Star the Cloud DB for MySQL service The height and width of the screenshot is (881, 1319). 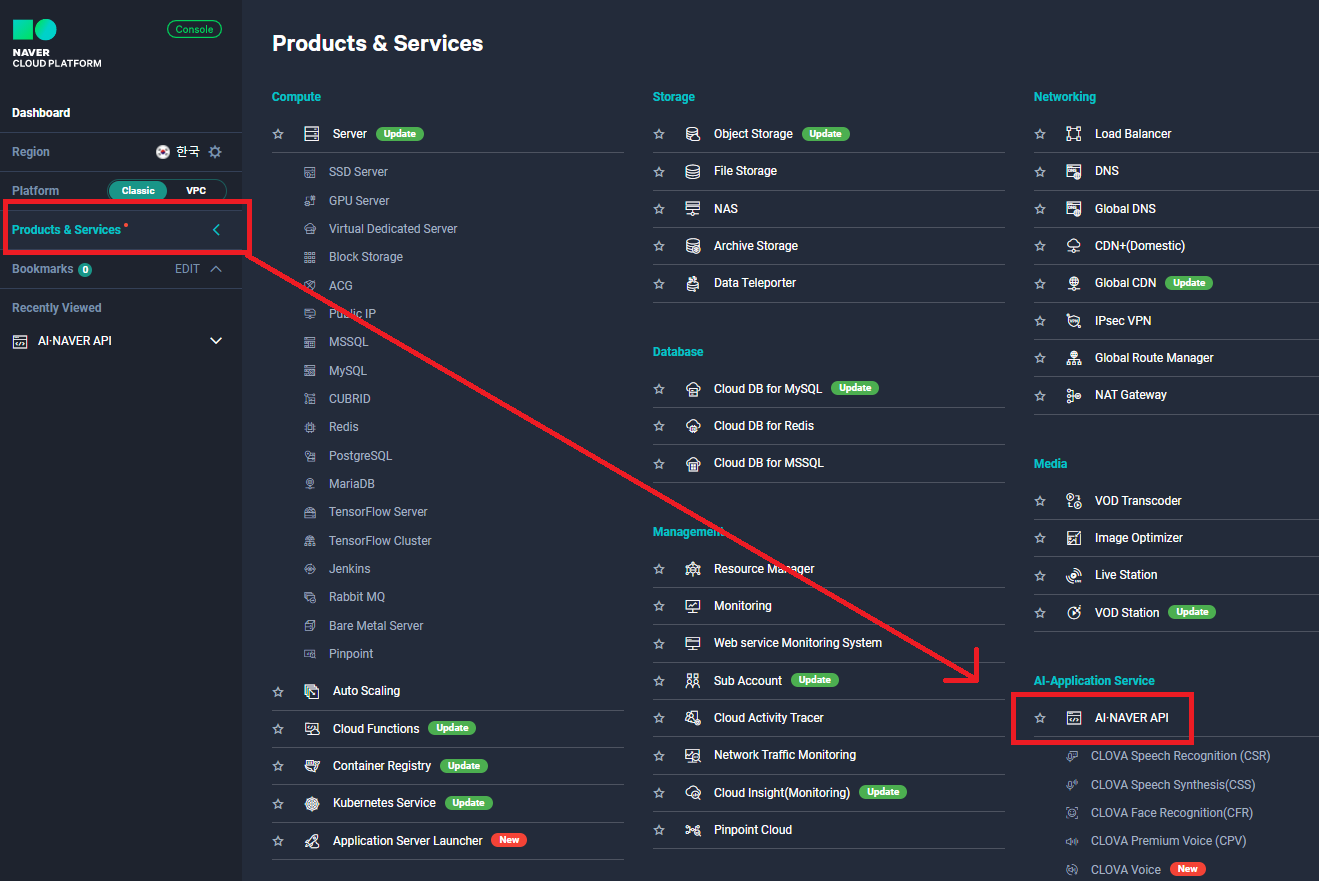[x=659, y=389]
